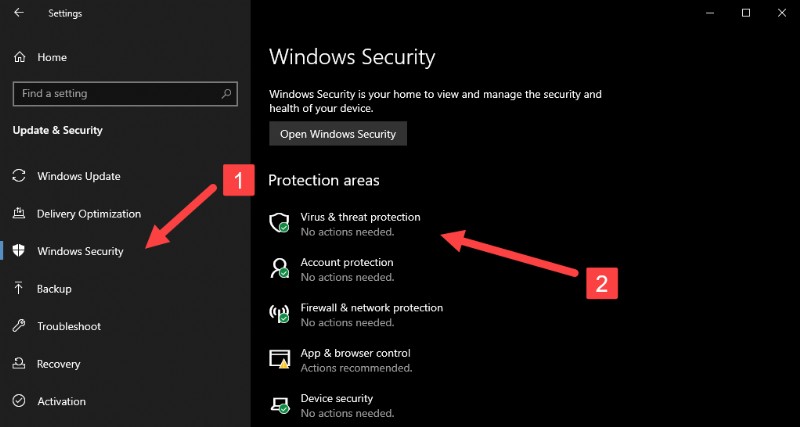The width and height of the screenshot is (800, 427).
Task: Click the Delivery Optimization icon
Action: coord(19,213)
